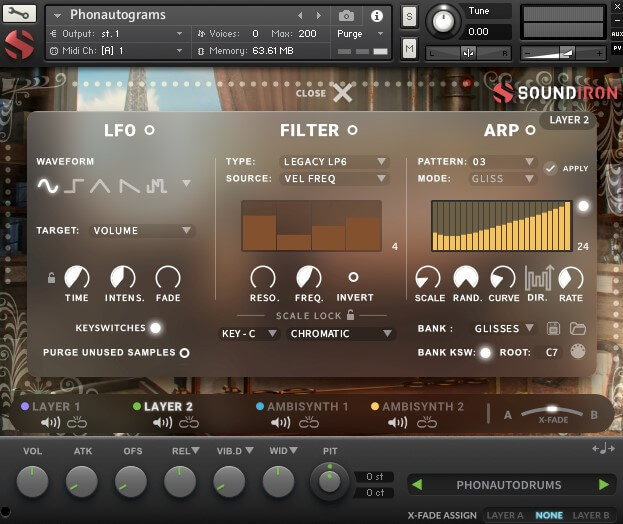Mute Layer 1 using its speaker icon
Screen dimensions: 623x524
(x=50, y=422)
